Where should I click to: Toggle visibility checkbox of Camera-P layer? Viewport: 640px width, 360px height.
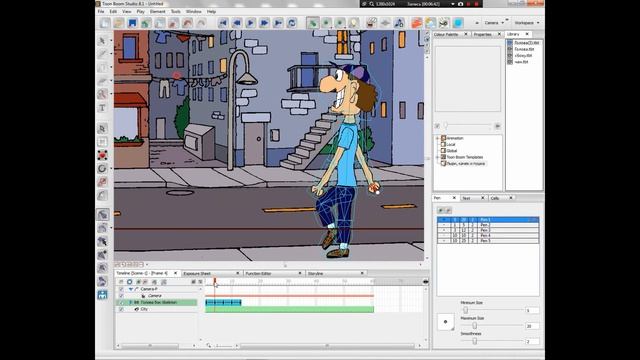(121, 289)
